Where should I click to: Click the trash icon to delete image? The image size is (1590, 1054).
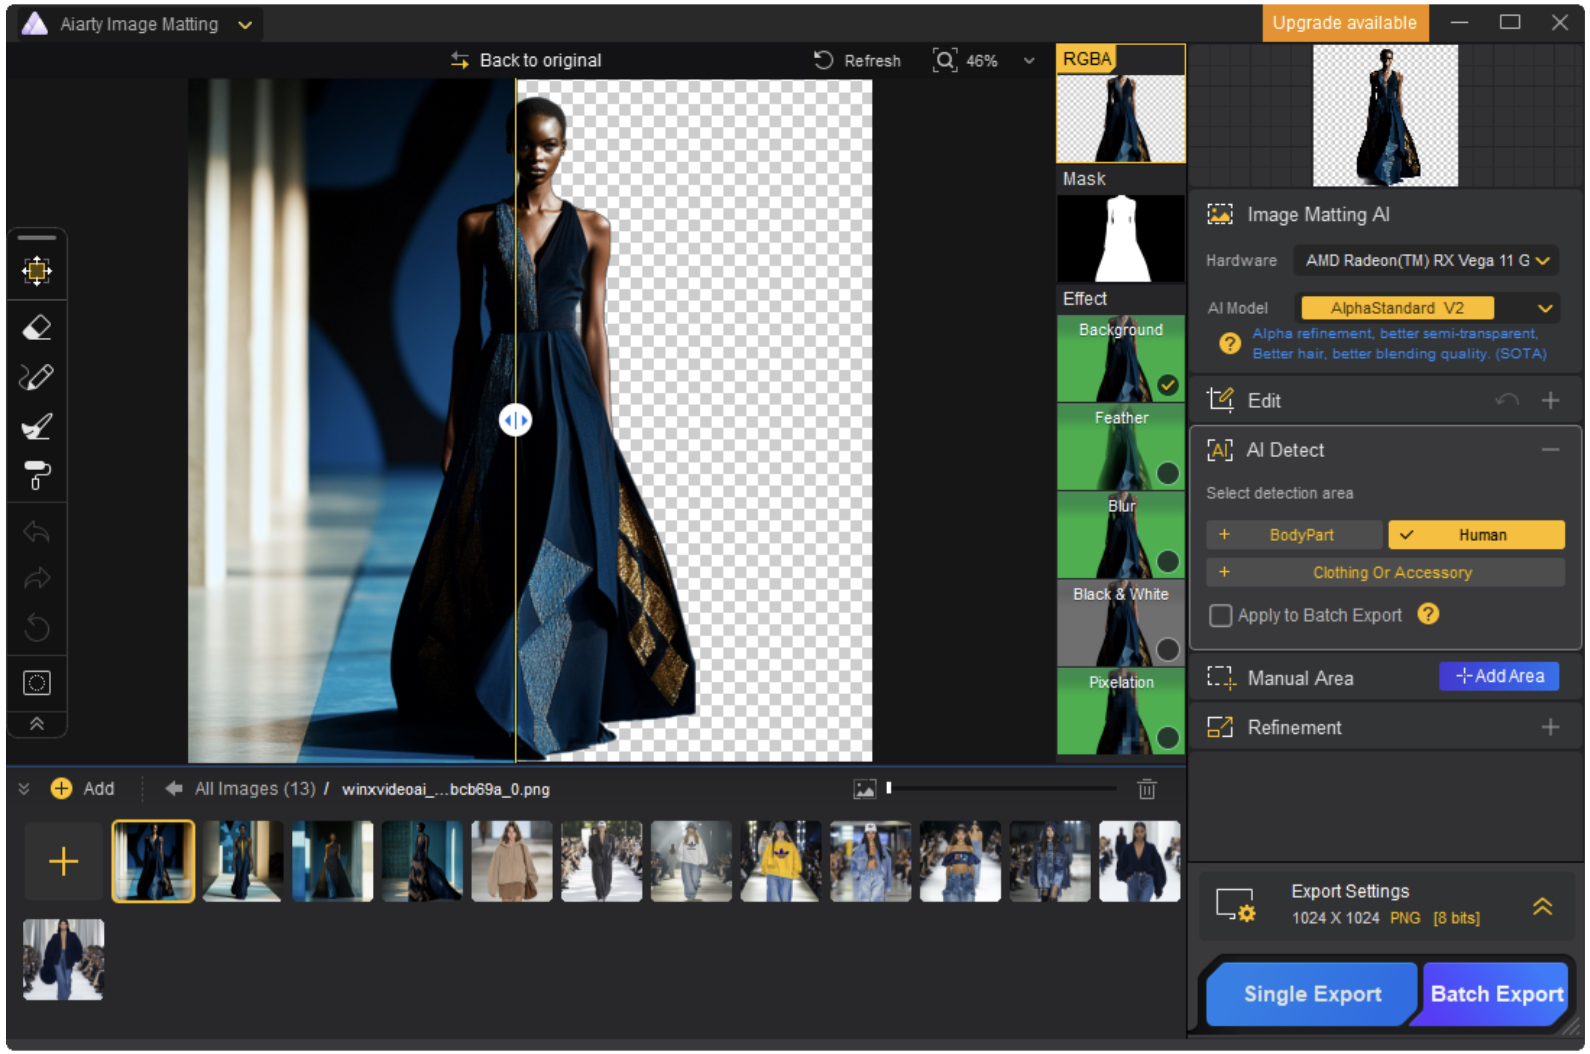tap(1147, 790)
